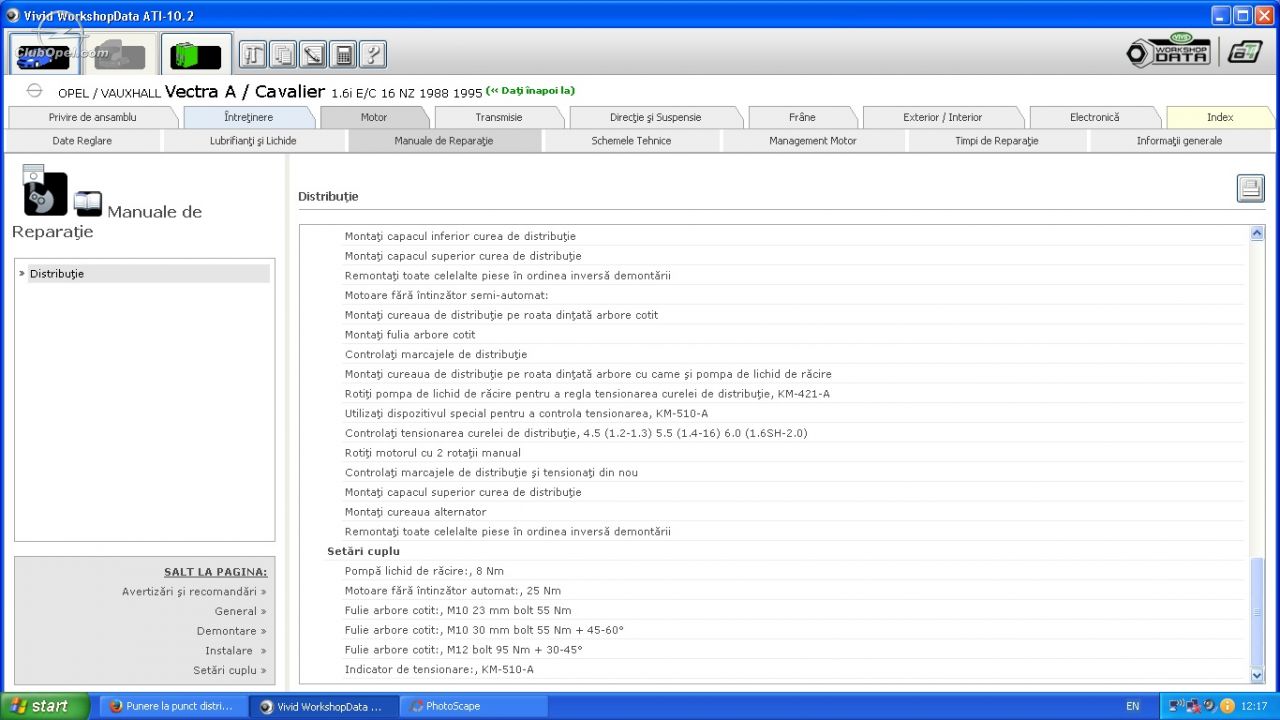
Task: Switch to Timpi de Reparație sub-tab
Action: (x=997, y=141)
